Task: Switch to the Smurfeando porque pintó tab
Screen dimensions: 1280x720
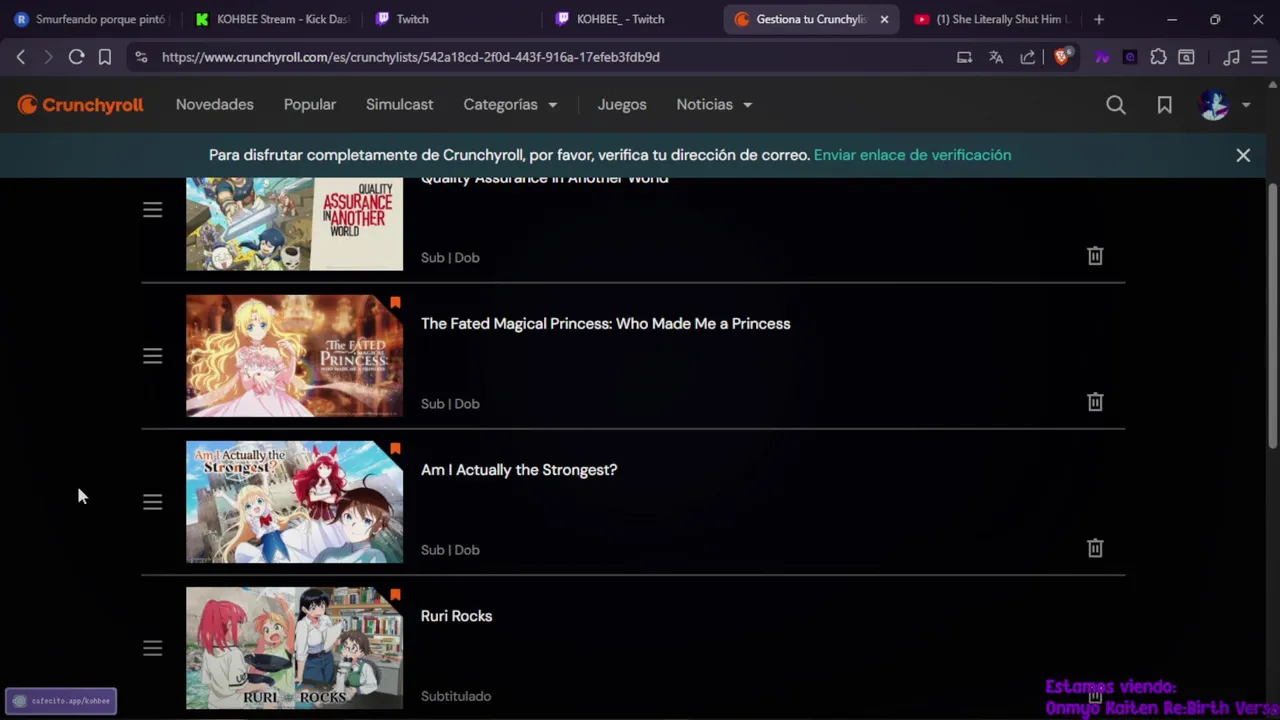Action: pyautogui.click(x=92, y=19)
